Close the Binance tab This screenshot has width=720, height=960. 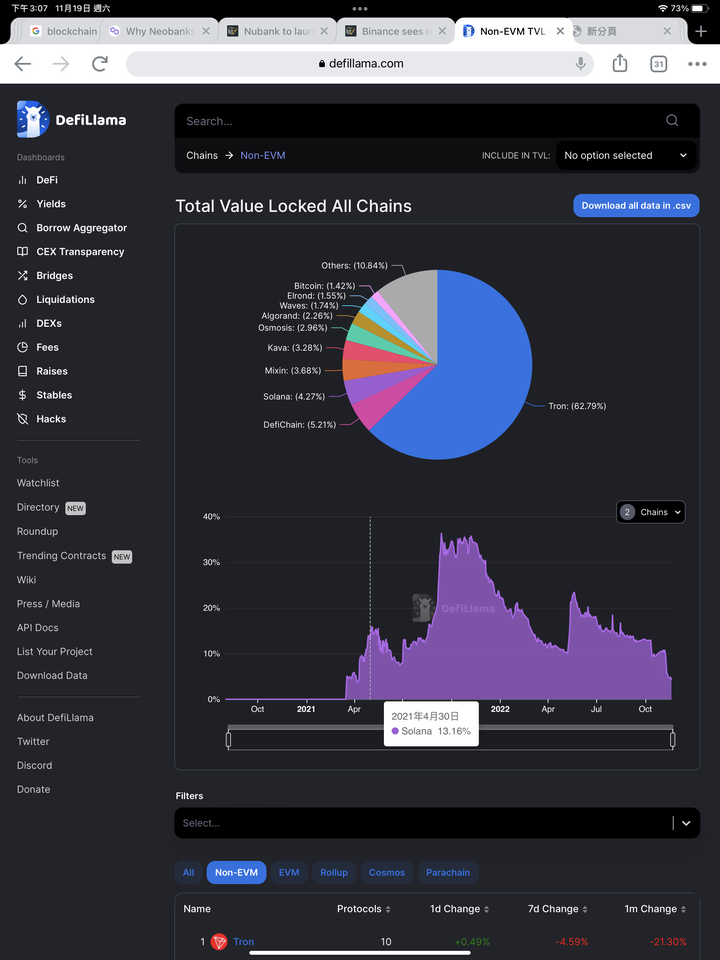[442, 31]
